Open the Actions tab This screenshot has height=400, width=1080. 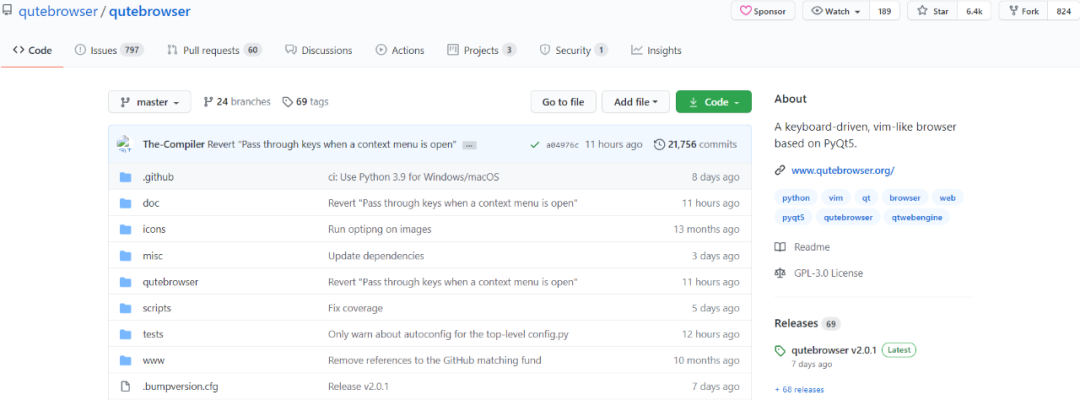click(x=399, y=50)
